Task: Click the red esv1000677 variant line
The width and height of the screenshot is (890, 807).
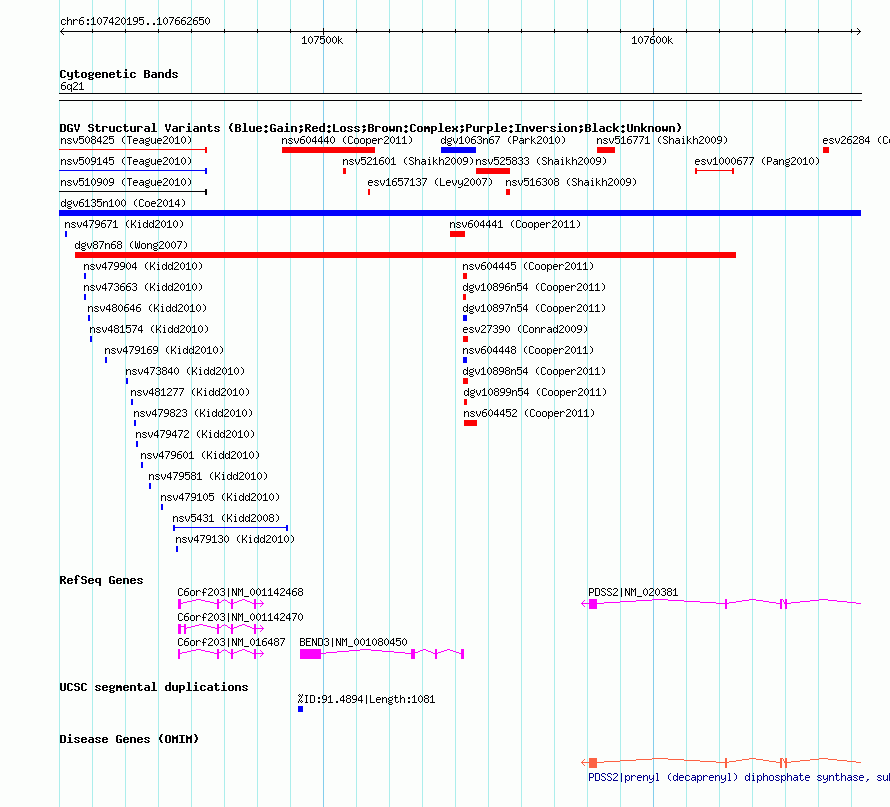Action: point(714,171)
